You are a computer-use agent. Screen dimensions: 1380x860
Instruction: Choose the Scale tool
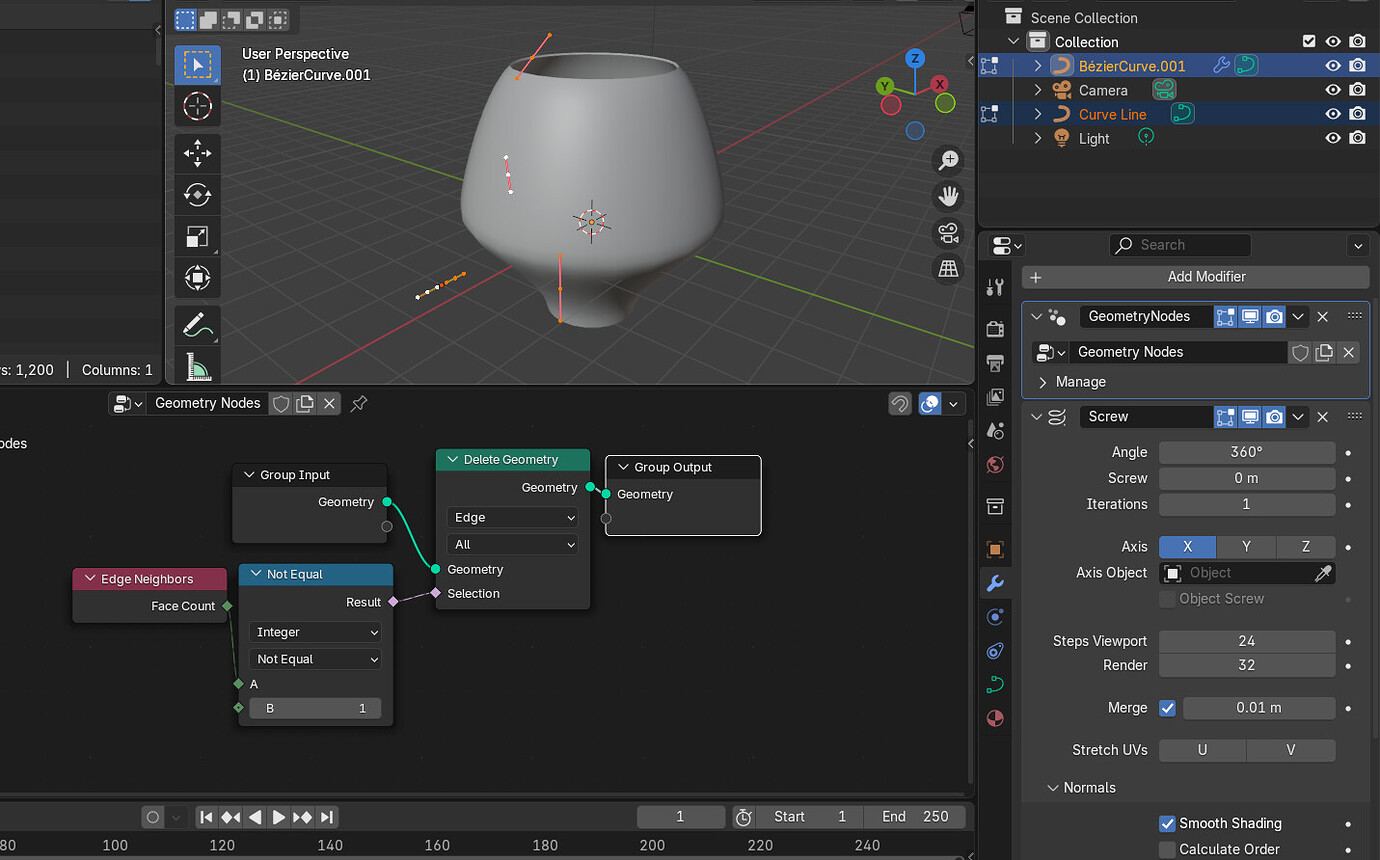pos(197,236)
